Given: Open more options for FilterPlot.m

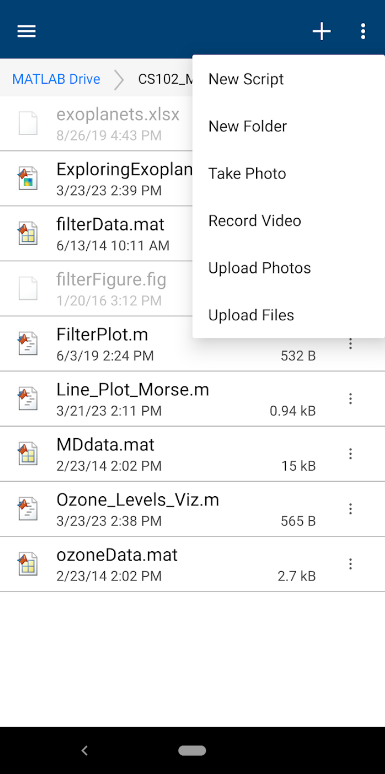Looking at the screenshot, I should click(x=350, y=344).
